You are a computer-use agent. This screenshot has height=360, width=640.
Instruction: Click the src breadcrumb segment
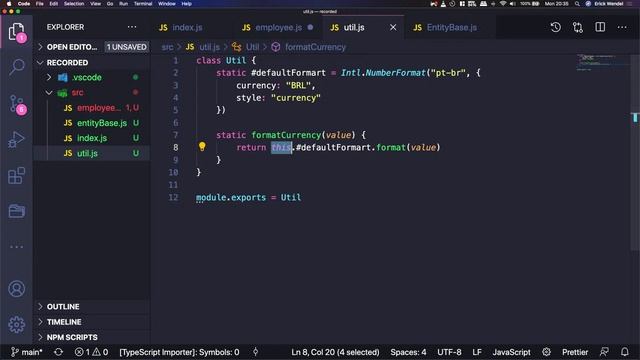pos(167,47)
